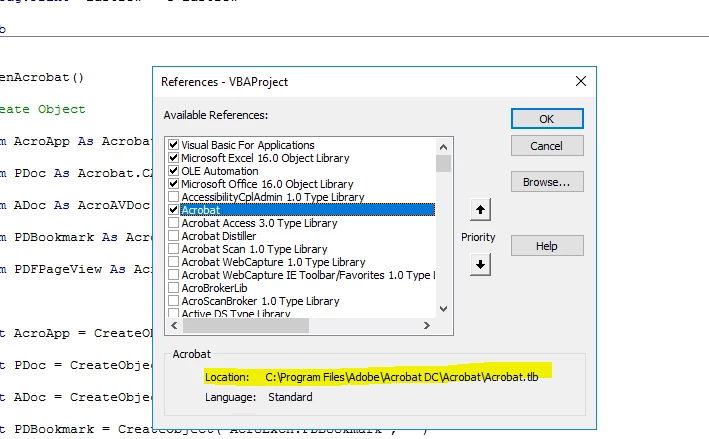Select 'AcroBrokerLib' text in list
Image resolution: width=709 pixels, height=439 pixels.
point(214,288)
